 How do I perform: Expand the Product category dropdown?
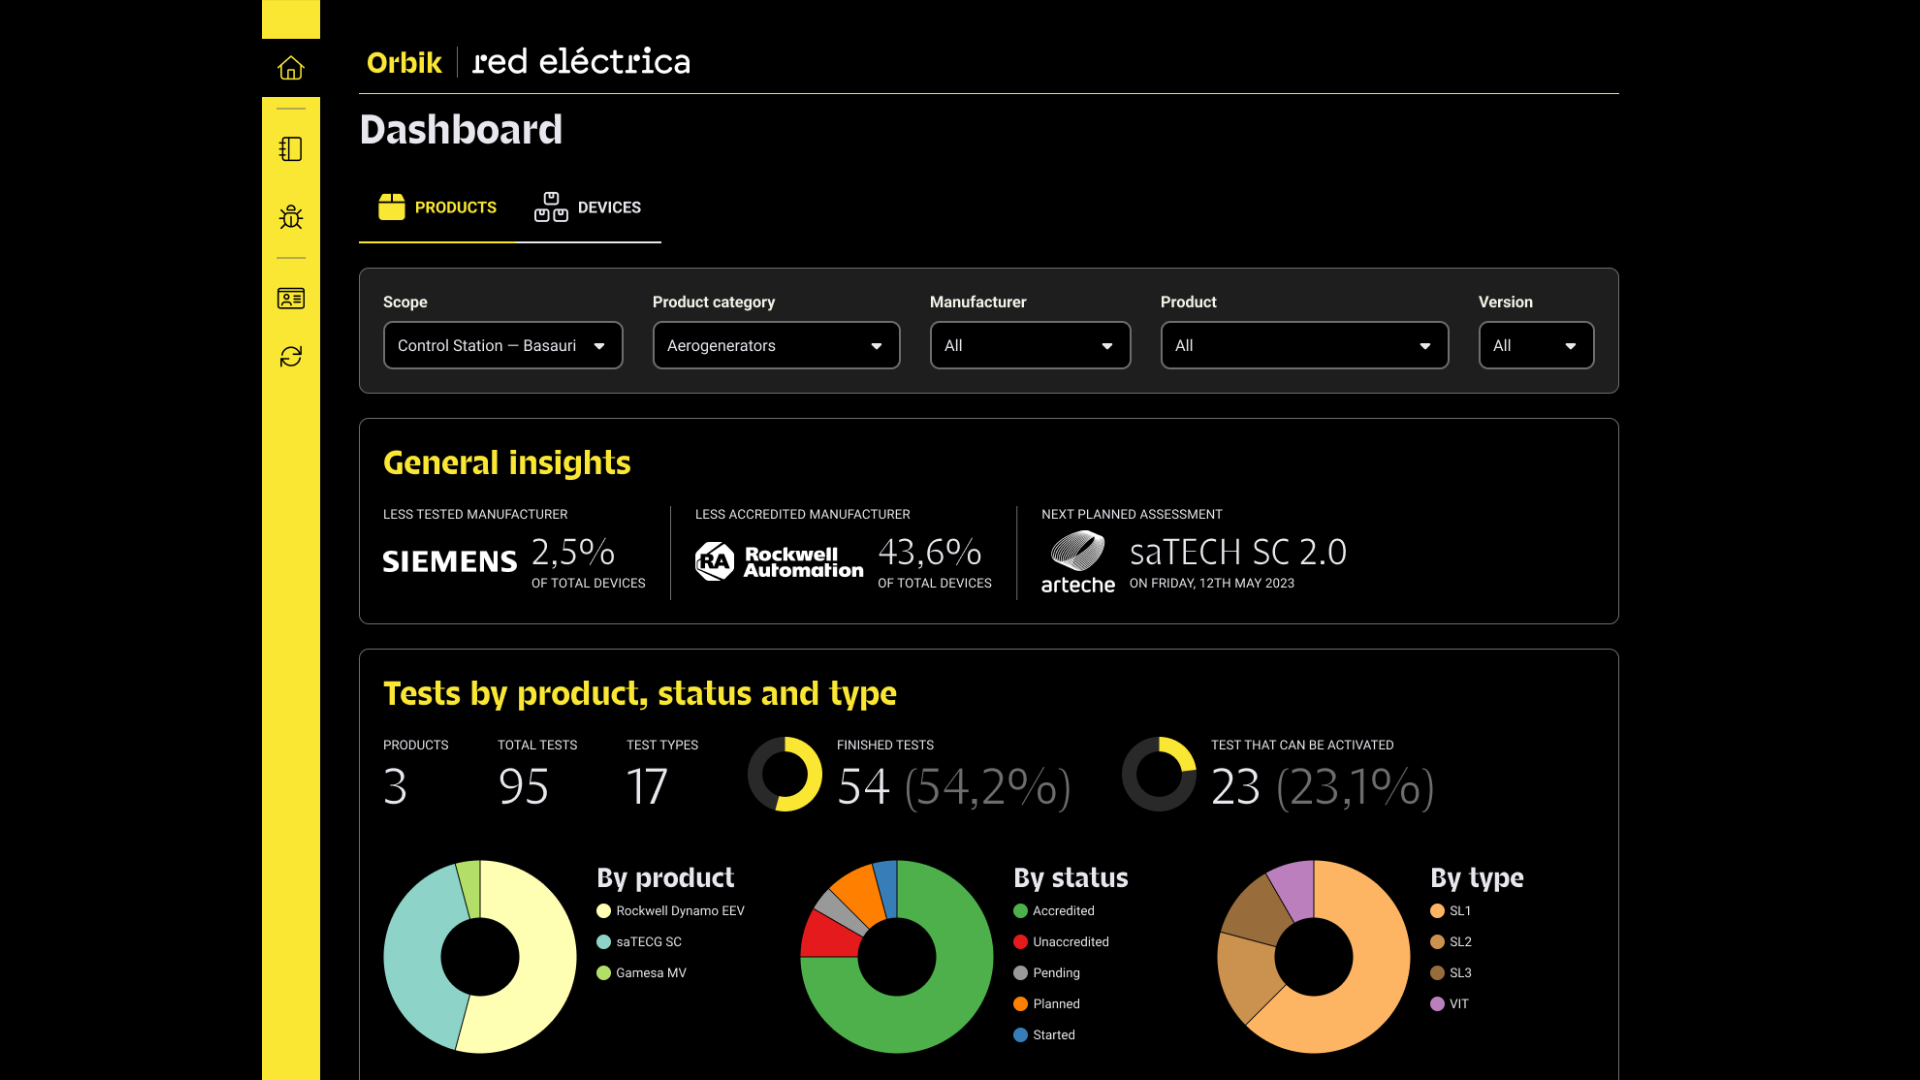[x=776, y=345]
